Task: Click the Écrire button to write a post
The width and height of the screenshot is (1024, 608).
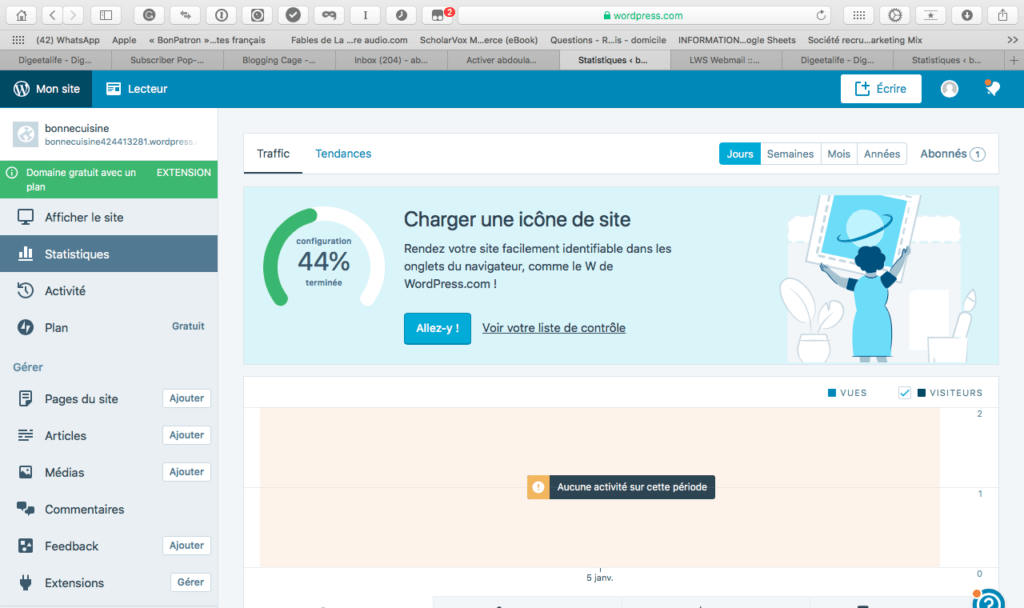Action: point(880,89)
